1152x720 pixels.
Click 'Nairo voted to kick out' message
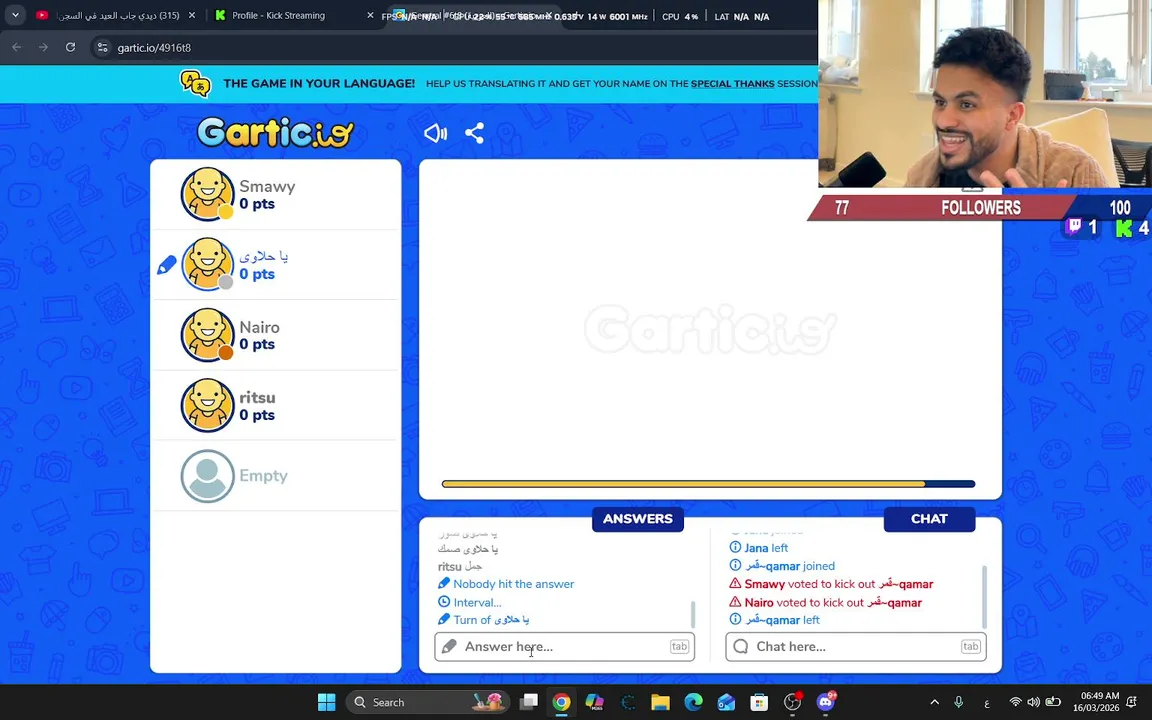tap(825, 602)
